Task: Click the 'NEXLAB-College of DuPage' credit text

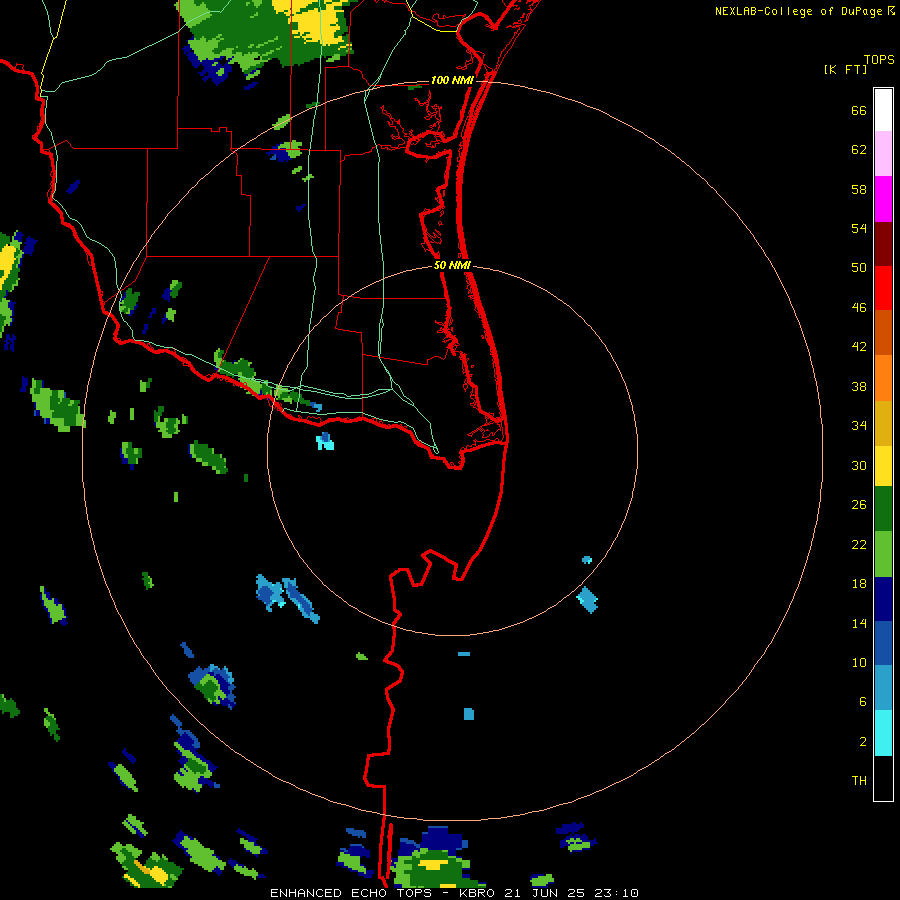Action: point(798,11)
